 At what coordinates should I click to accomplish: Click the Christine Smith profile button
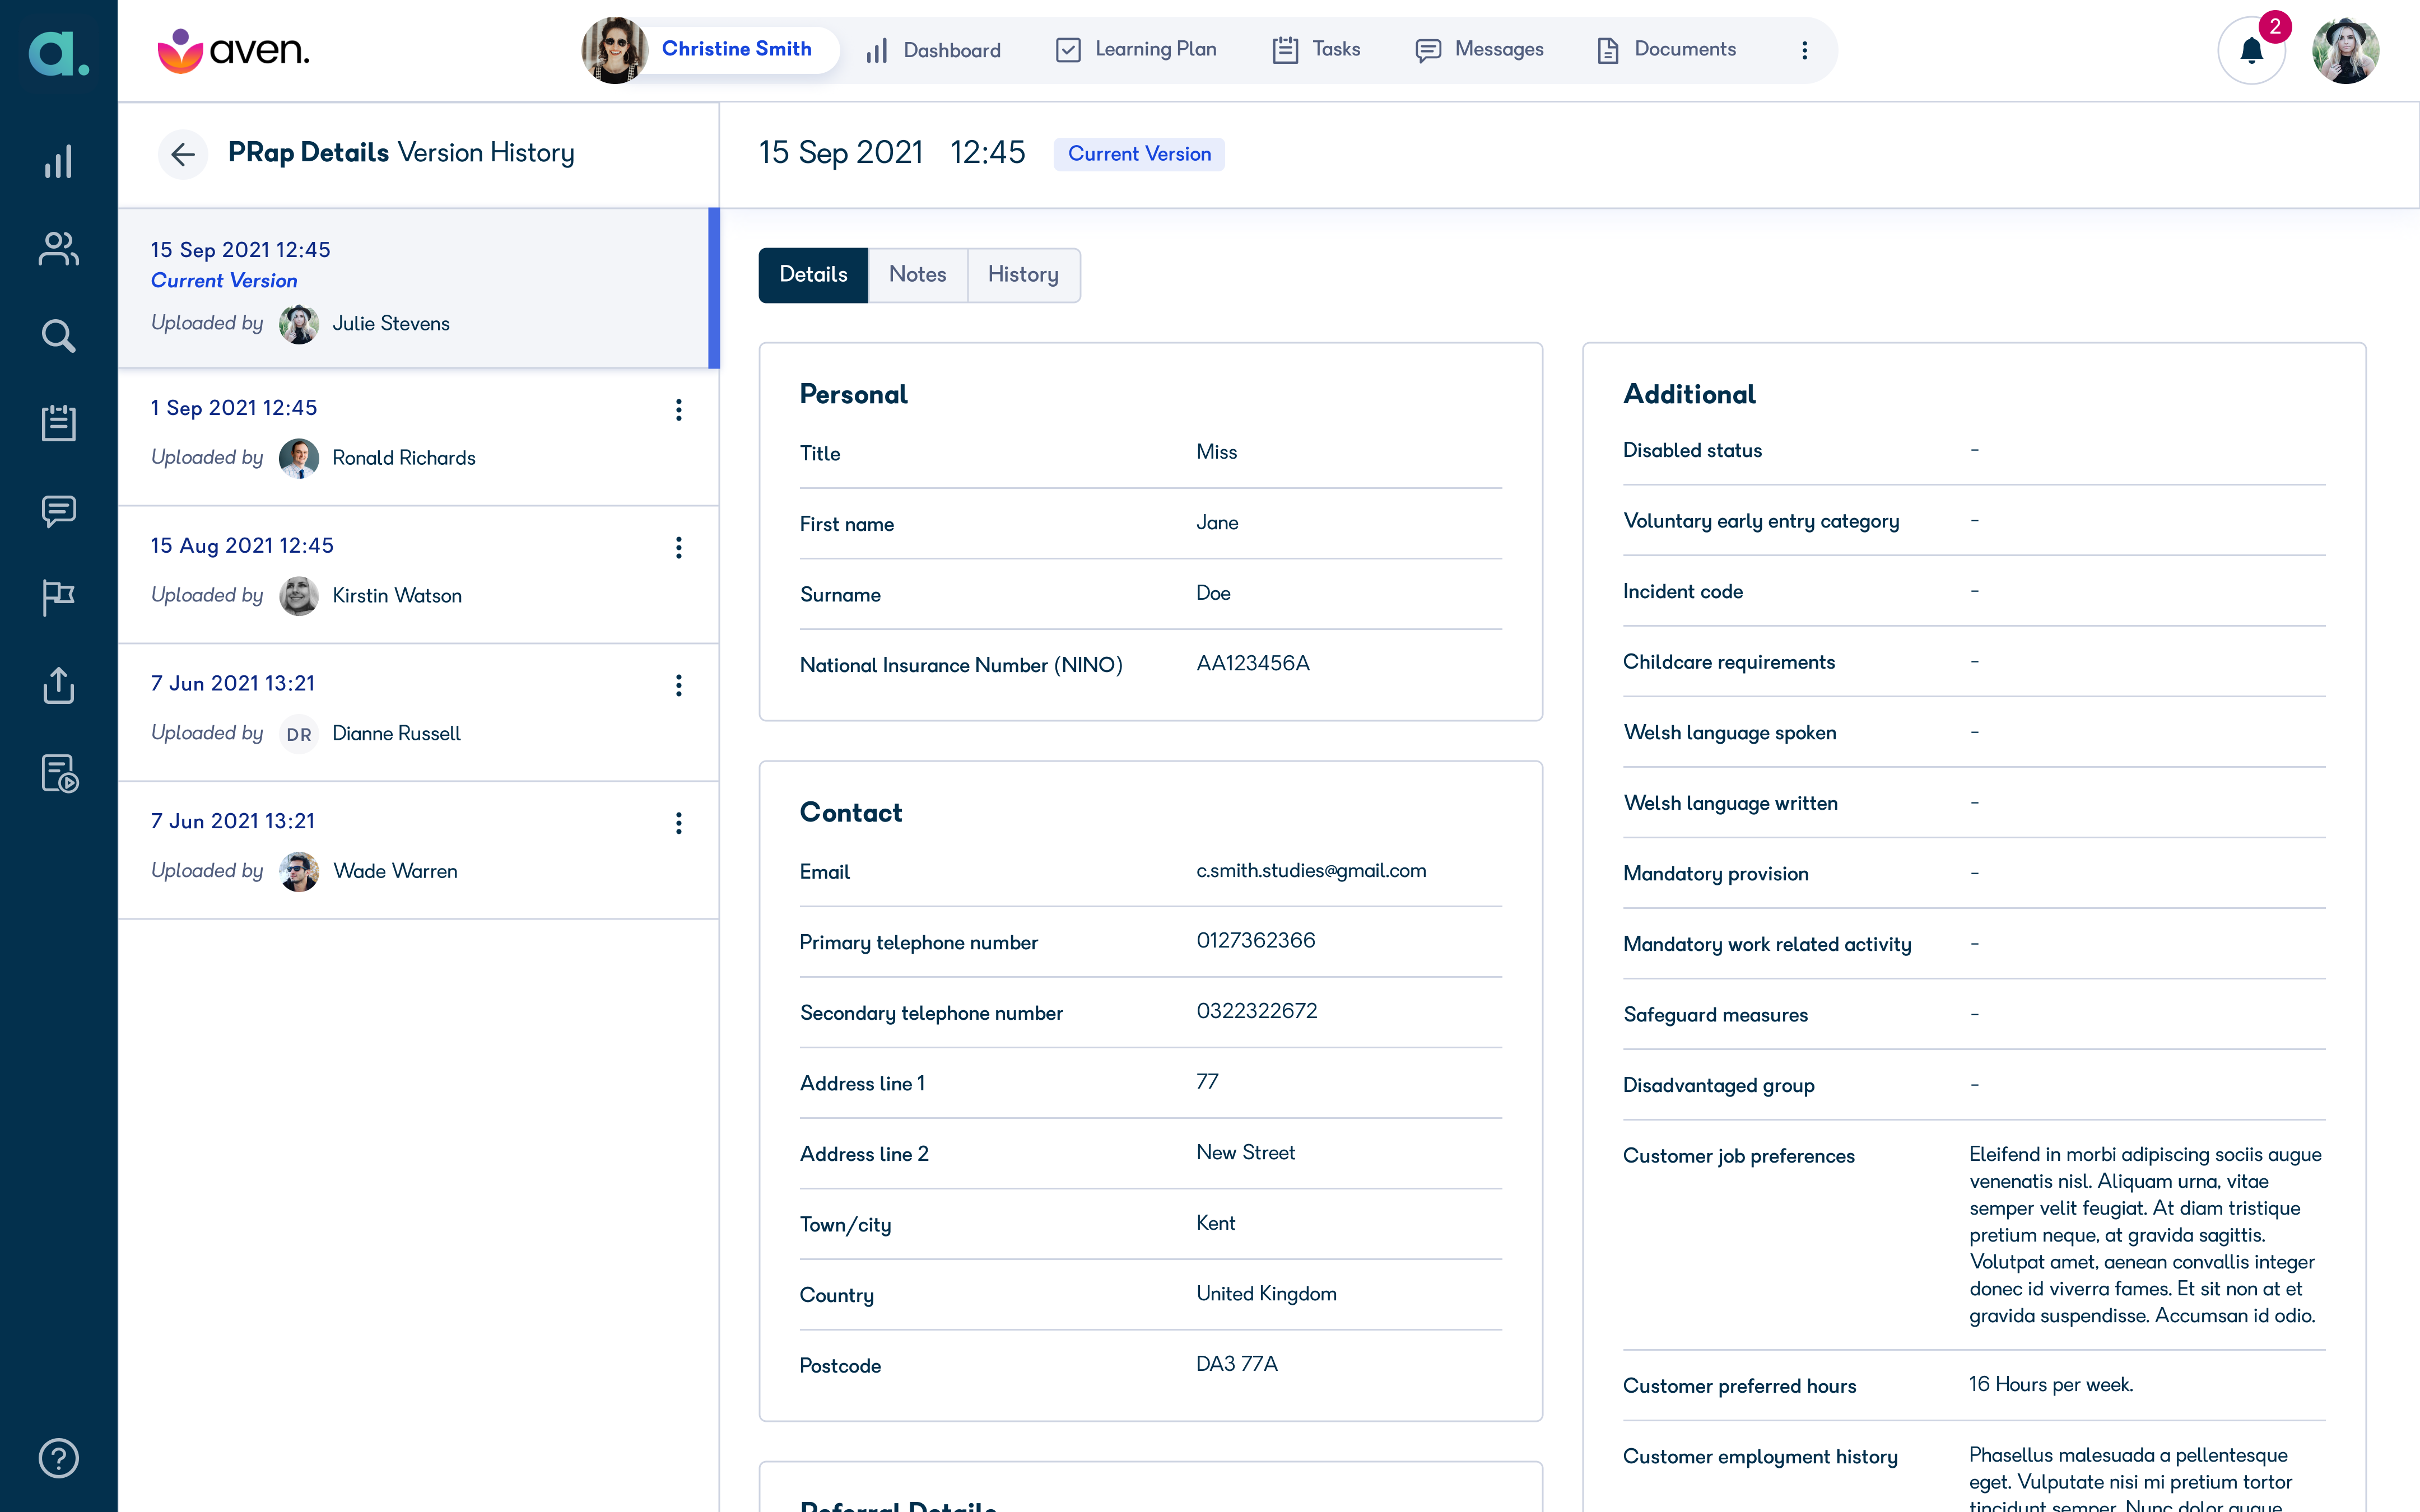click(x=710, y=49)
